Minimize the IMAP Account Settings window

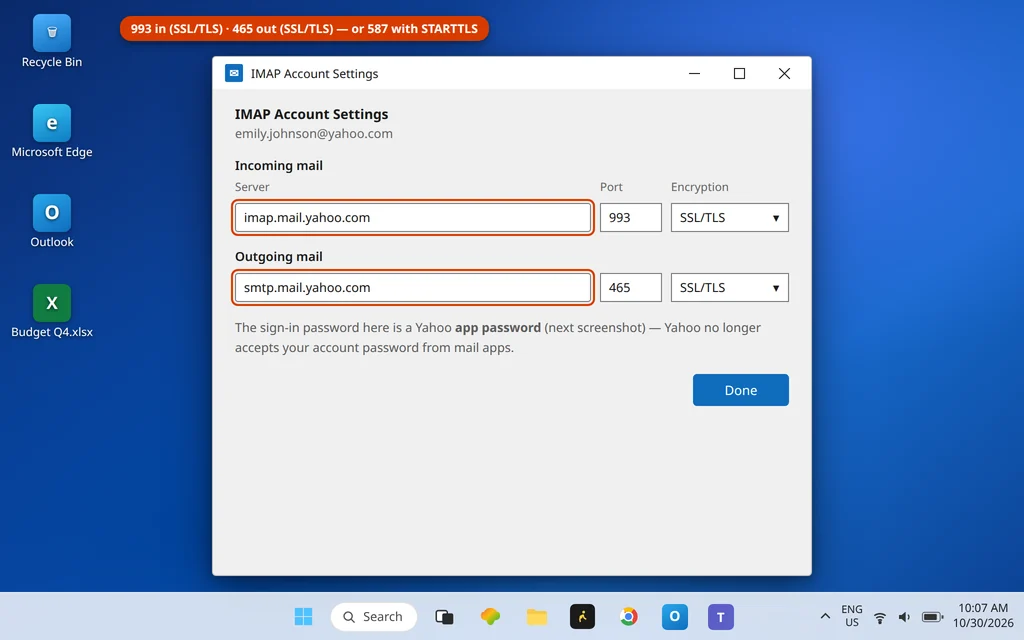pos(694,73)
